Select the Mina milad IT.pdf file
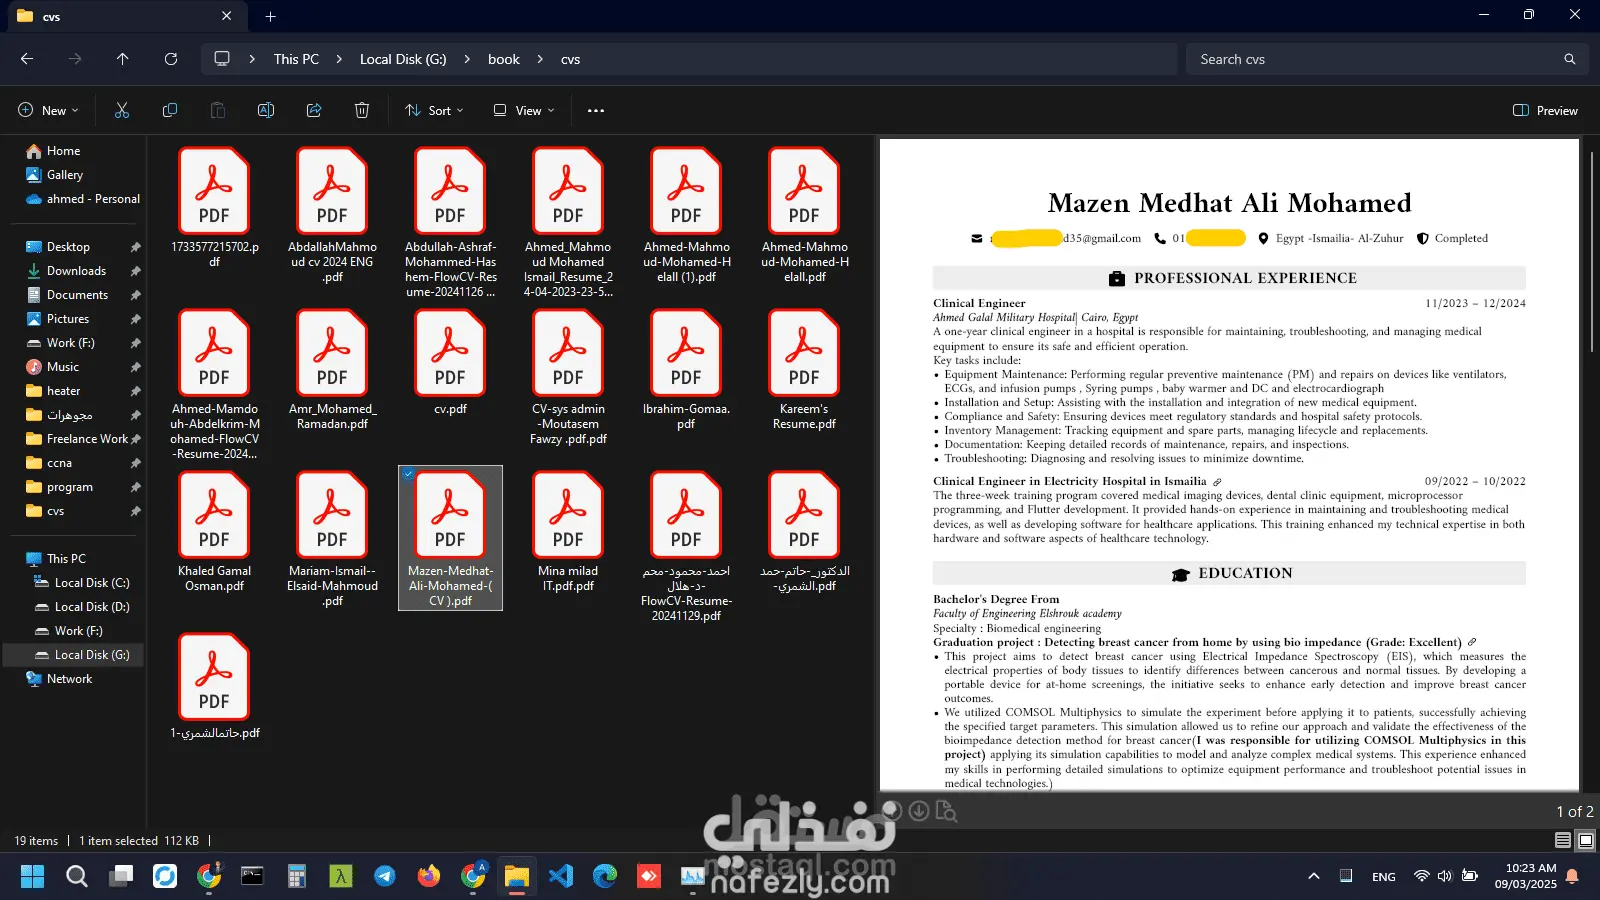The width and height of the screenshot is (1600, 900). pos(568,532)
